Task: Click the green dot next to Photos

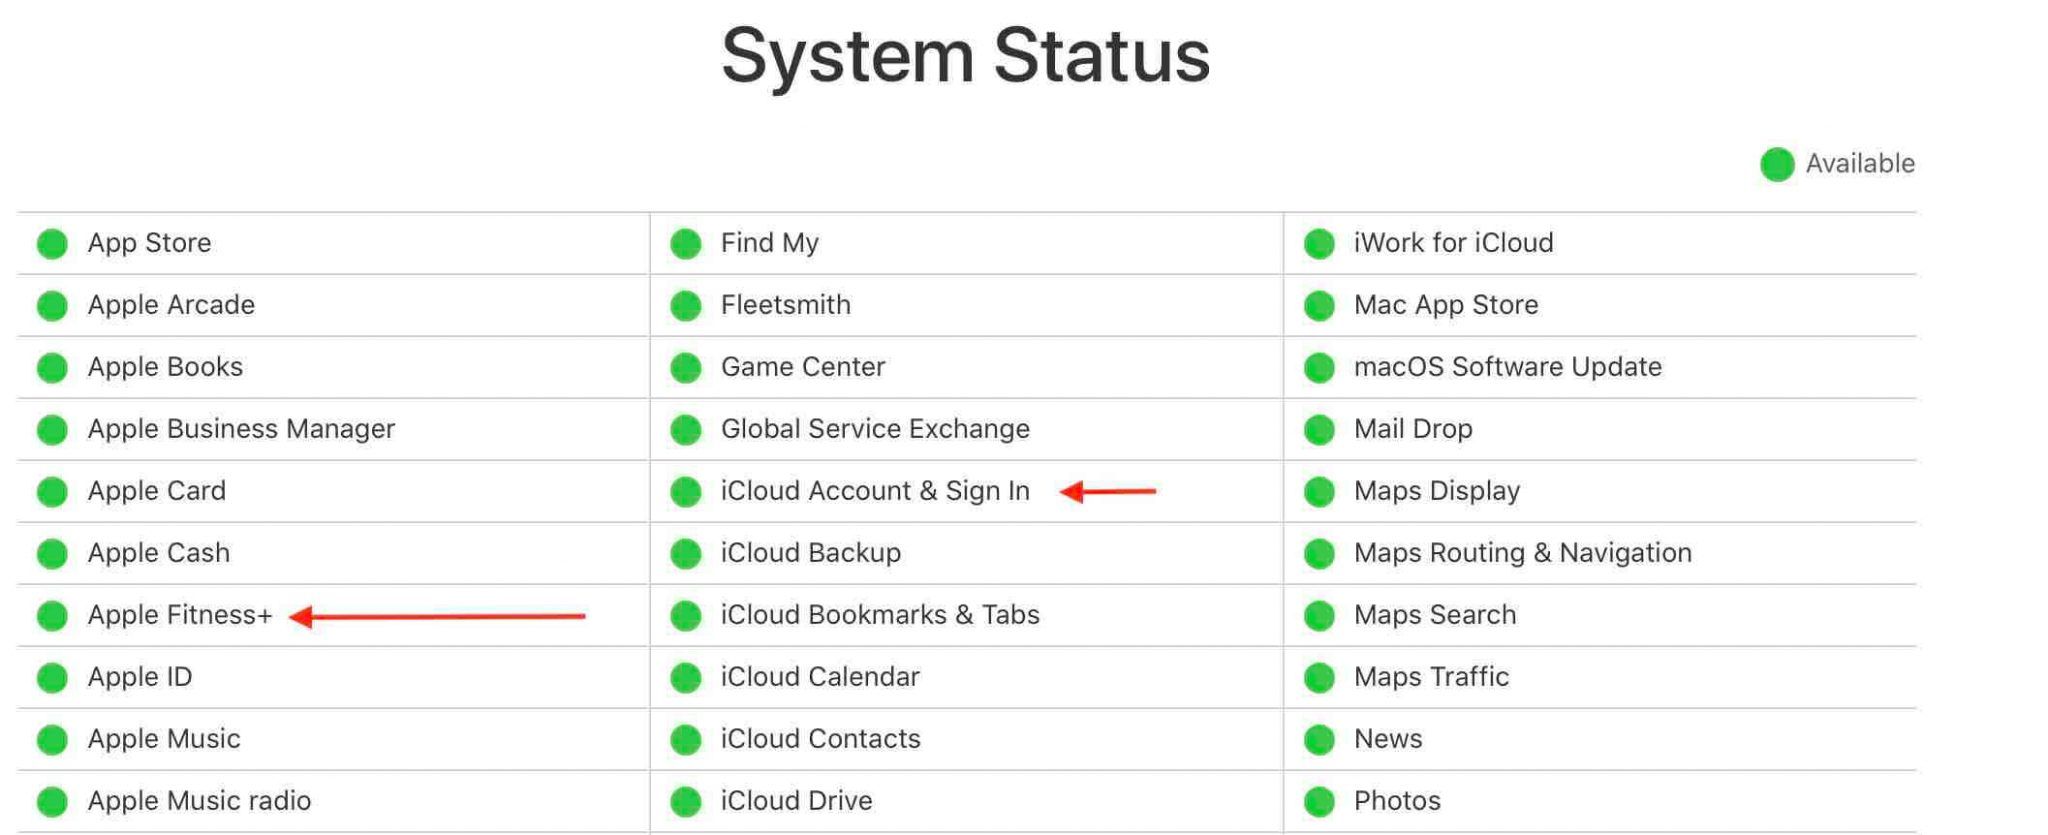Action: pyautogui.click(x=1319, y=802)
